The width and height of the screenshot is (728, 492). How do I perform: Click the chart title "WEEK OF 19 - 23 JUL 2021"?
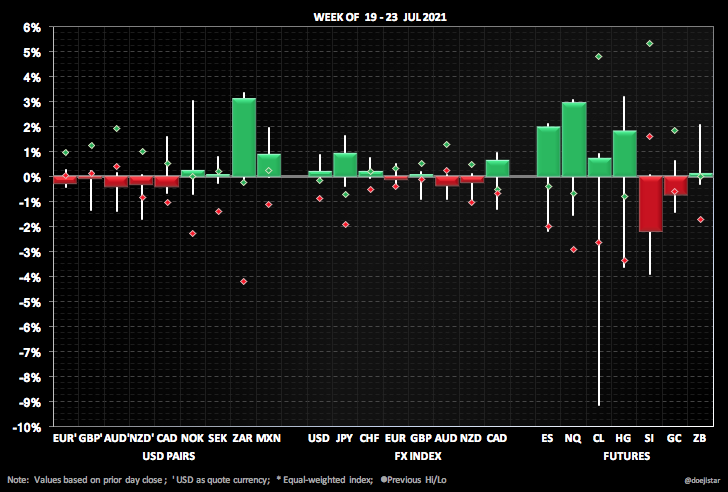[x=380, y=17]
